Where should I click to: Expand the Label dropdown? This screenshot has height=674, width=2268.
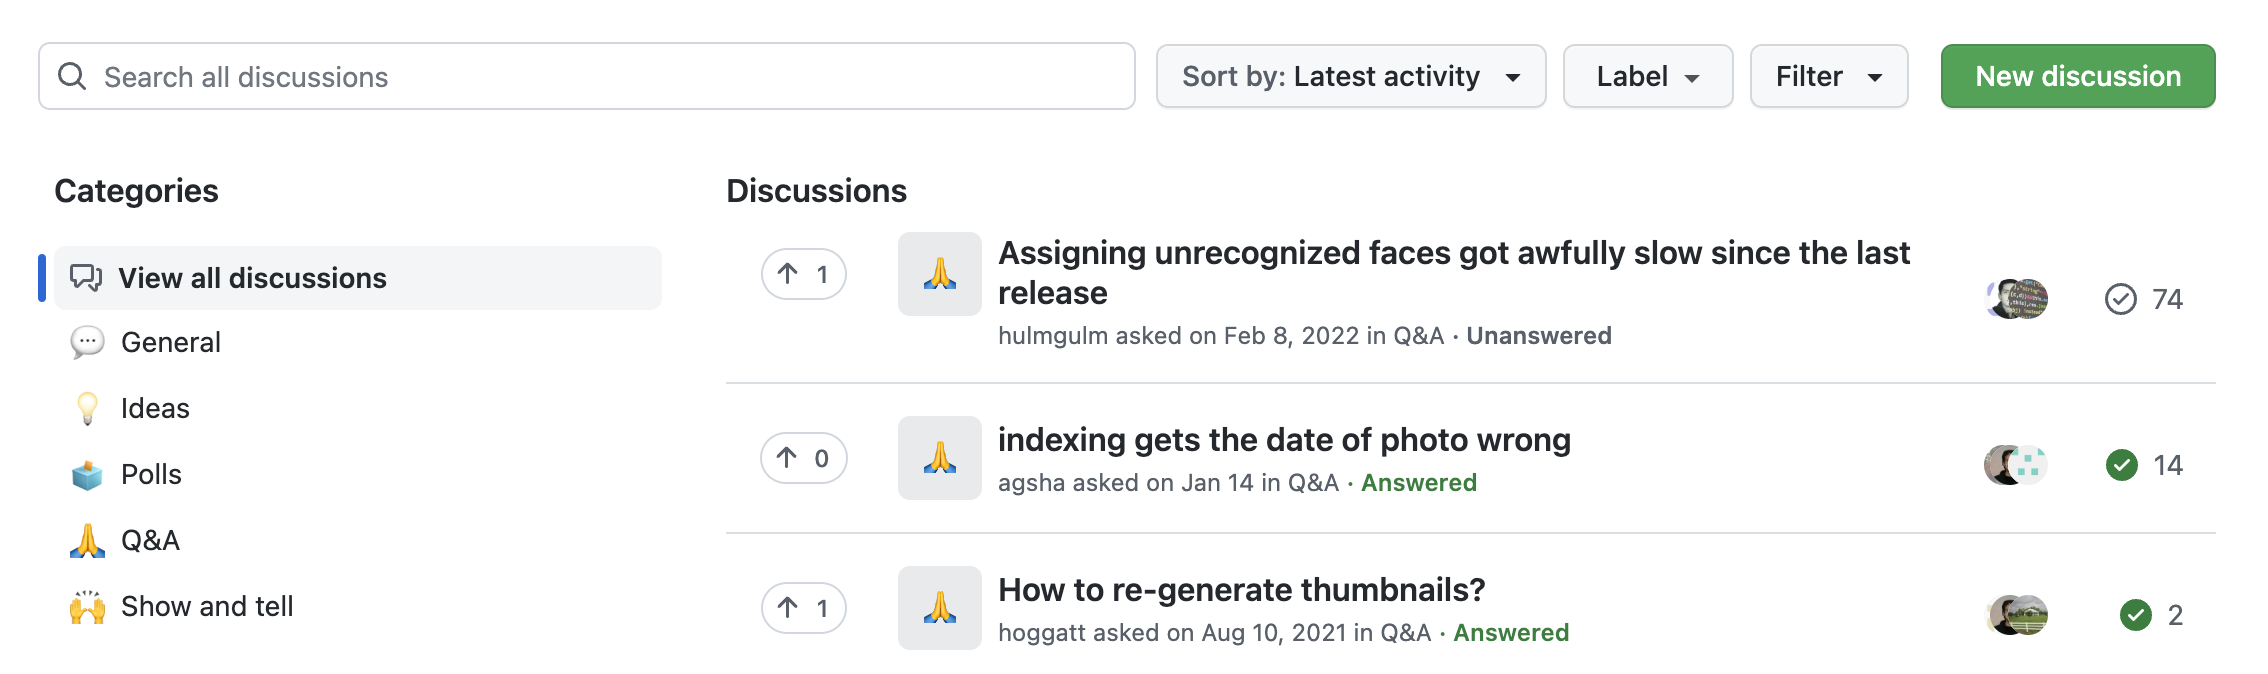click(x=1647, y=76)
